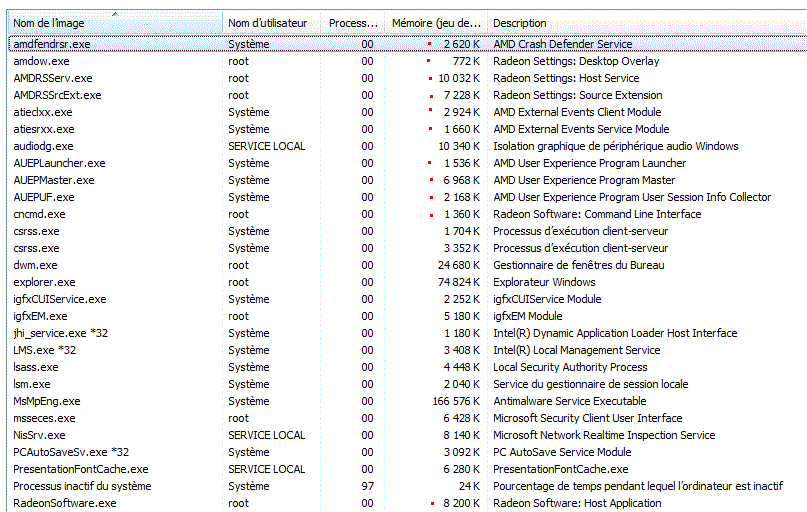Click Intel(R) Local Management Service description
Viewport: 807px width, 512px height.
pos(576,350)
